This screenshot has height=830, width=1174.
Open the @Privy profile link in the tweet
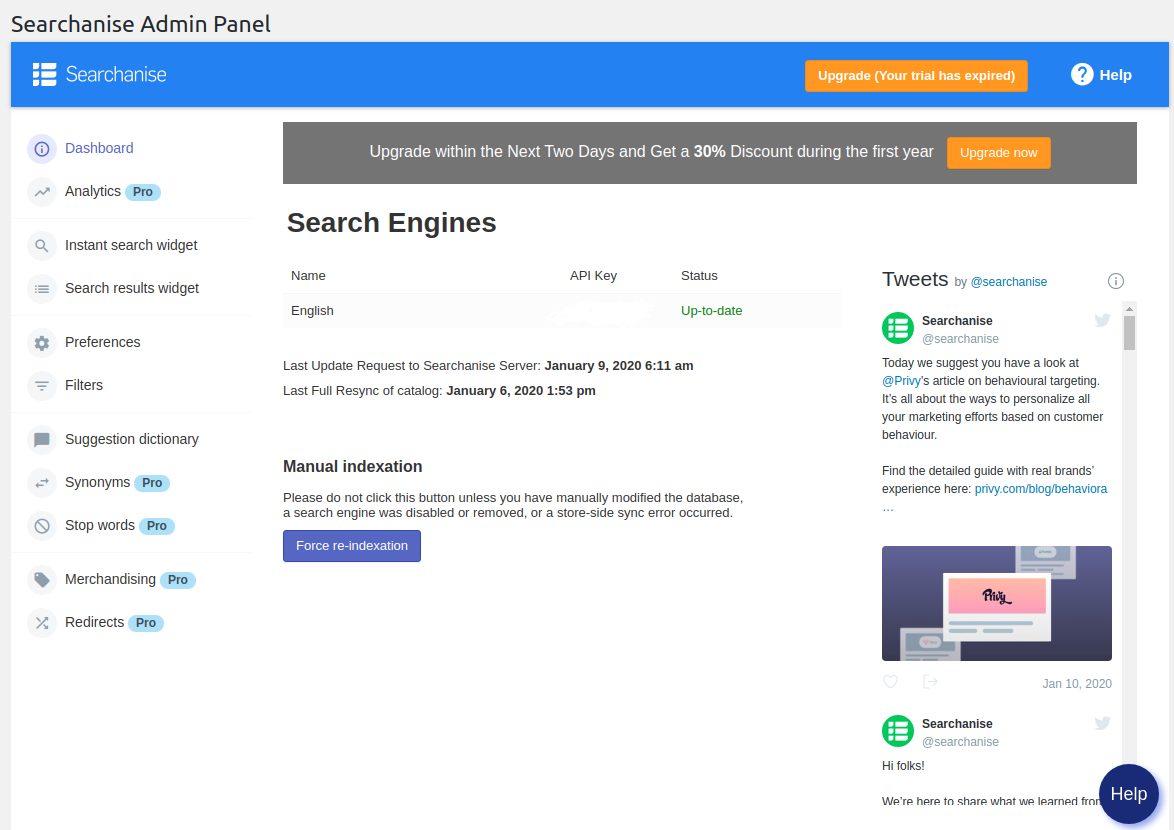tap(903, 380)
